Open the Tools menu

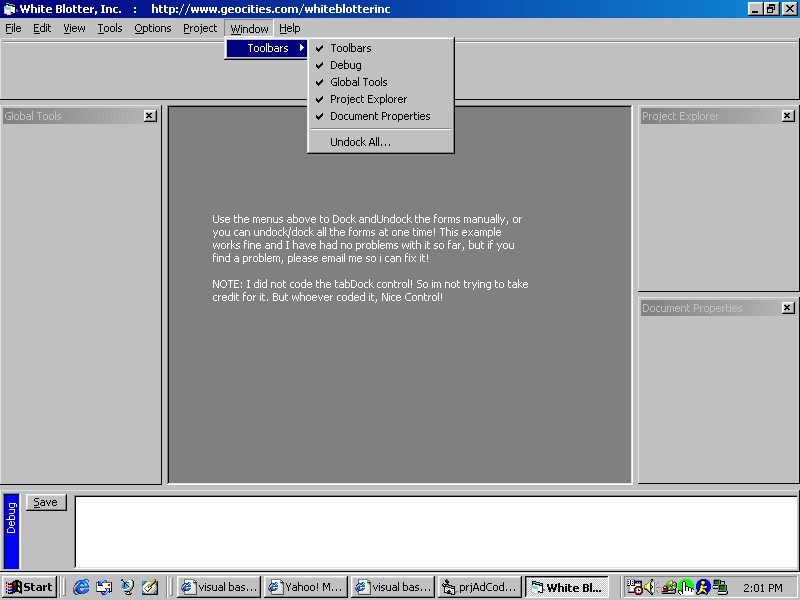click(110, 28)
